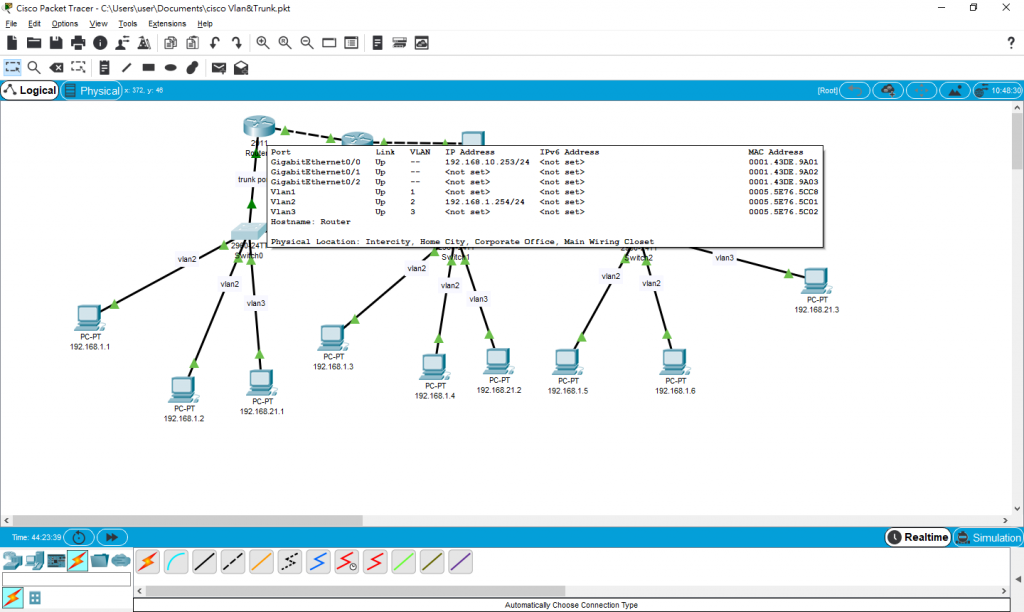This screenshot has width=1024, height=612.
Task: Open the Tools menu
Action: point(127,24)
